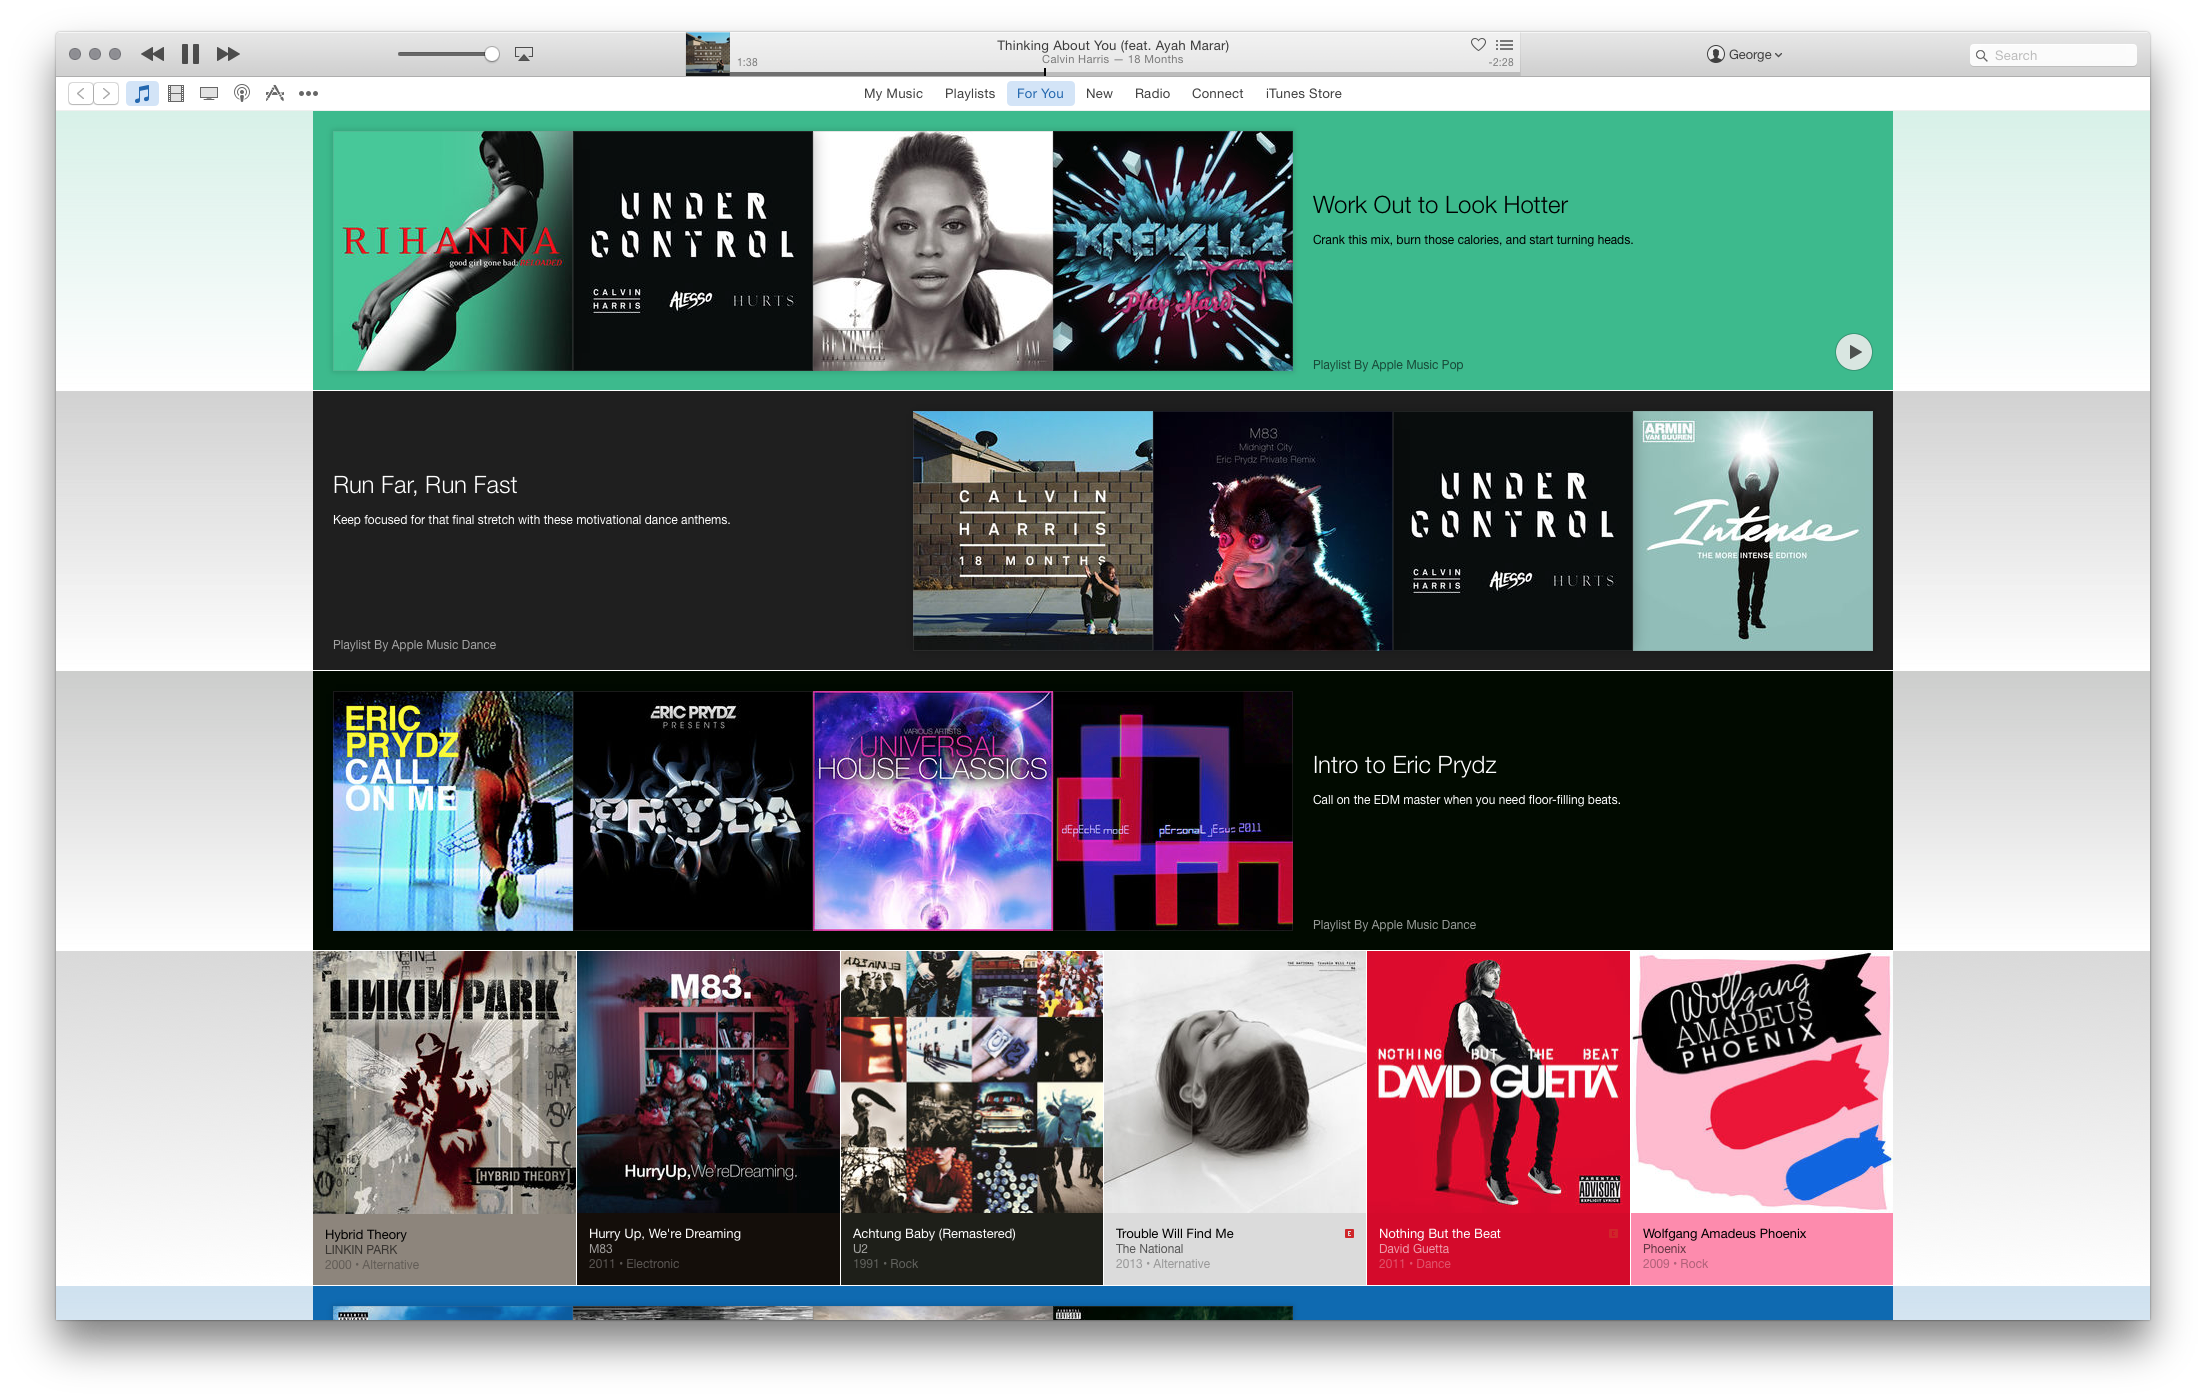Viewport: 2206px width, 1400px height.
Task: Click the Pryda album cover
Action: point(693,811)
